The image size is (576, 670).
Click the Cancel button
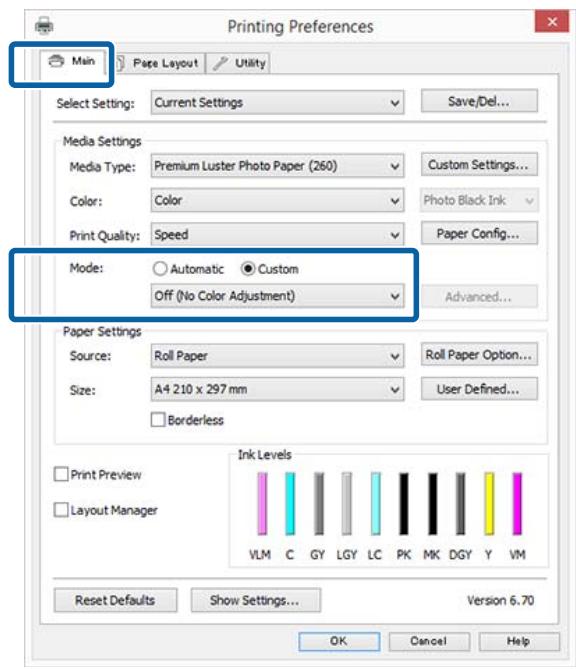pyautogui.click(x=429, y=641)
